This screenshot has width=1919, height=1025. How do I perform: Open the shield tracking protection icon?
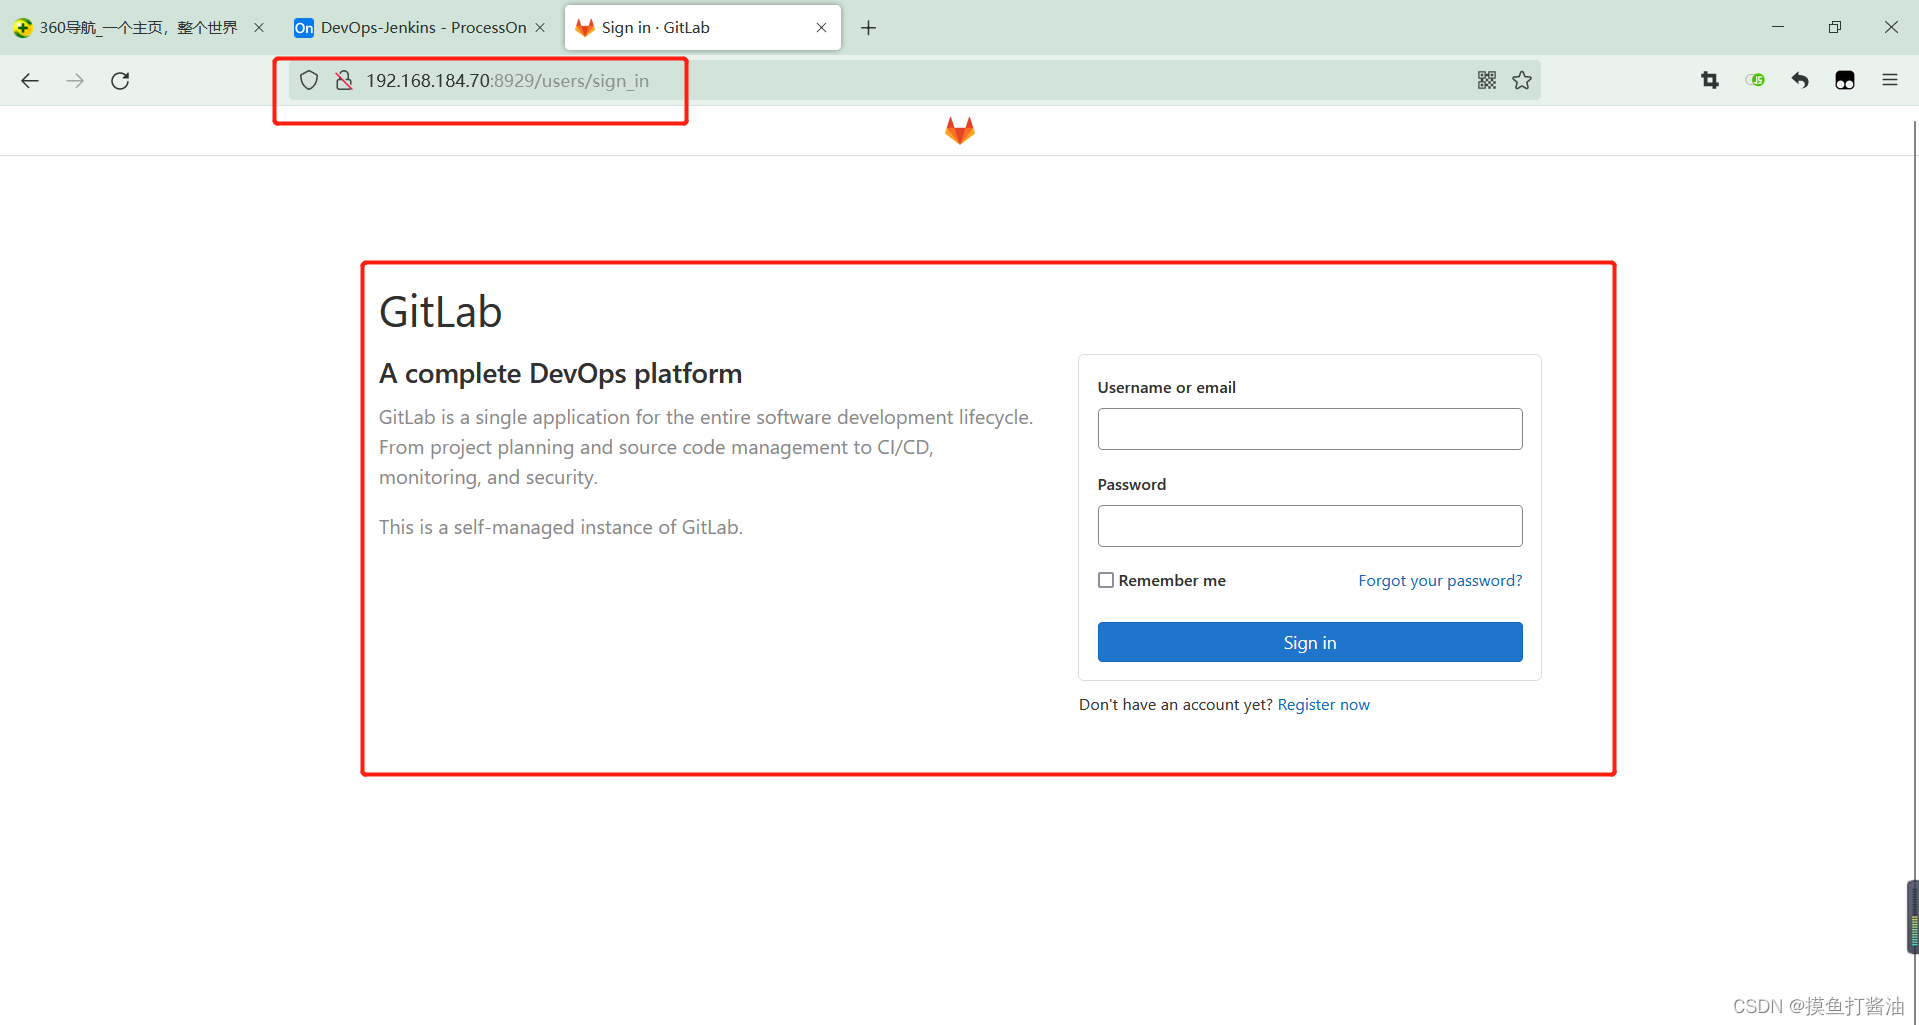tap(309, 81)
